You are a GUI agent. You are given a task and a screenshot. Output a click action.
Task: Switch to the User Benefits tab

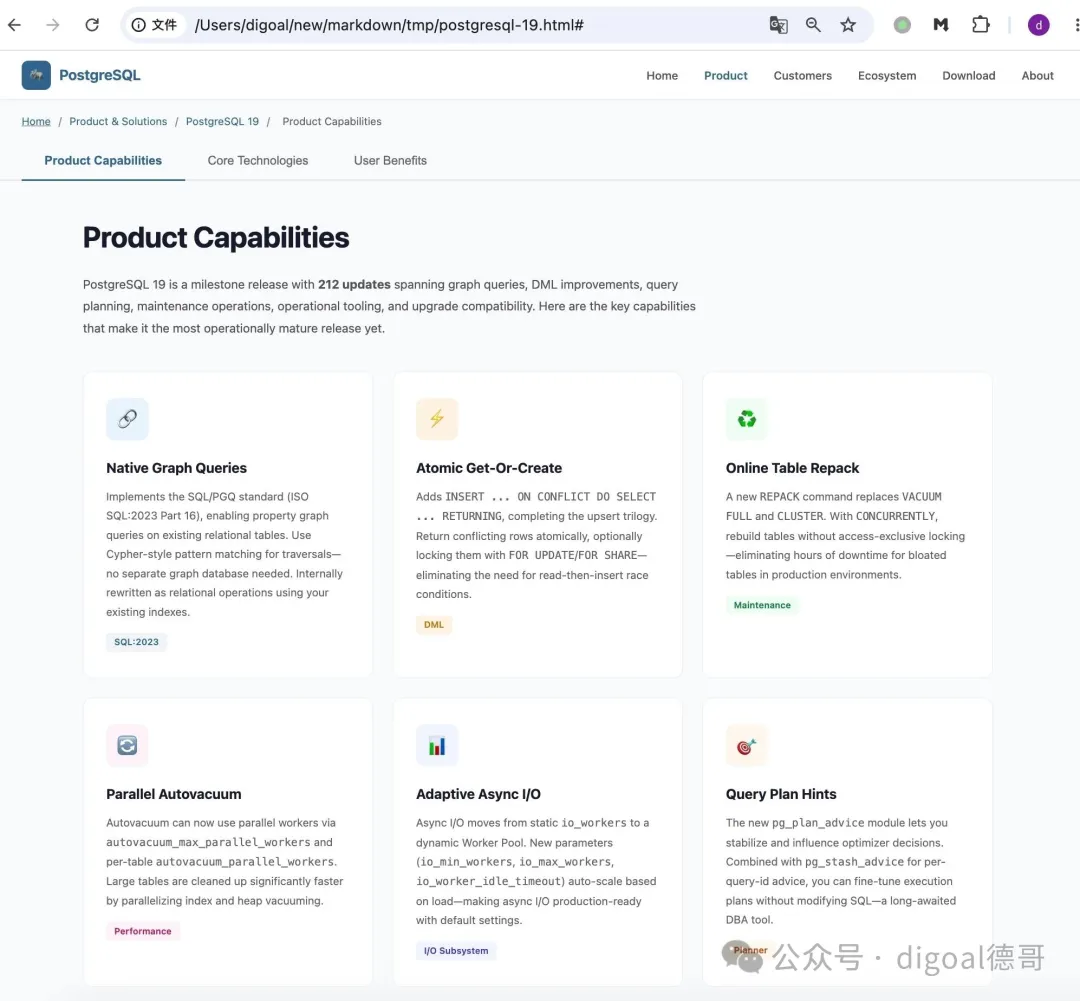point(390,161)
